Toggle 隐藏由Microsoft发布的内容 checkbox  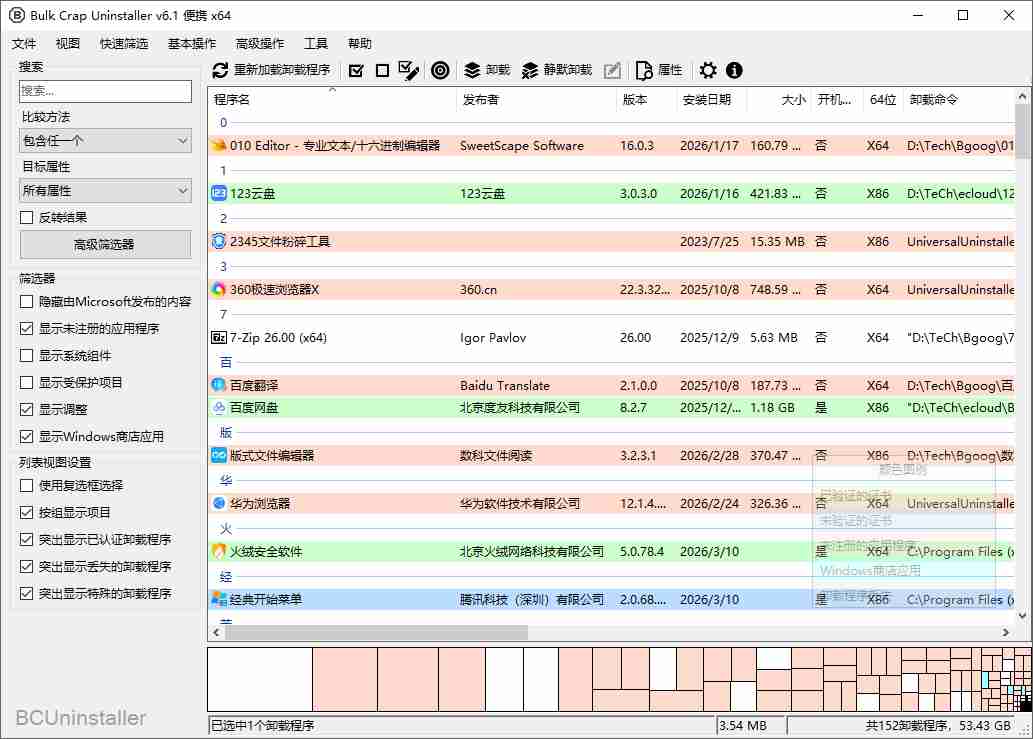point(27,301)
